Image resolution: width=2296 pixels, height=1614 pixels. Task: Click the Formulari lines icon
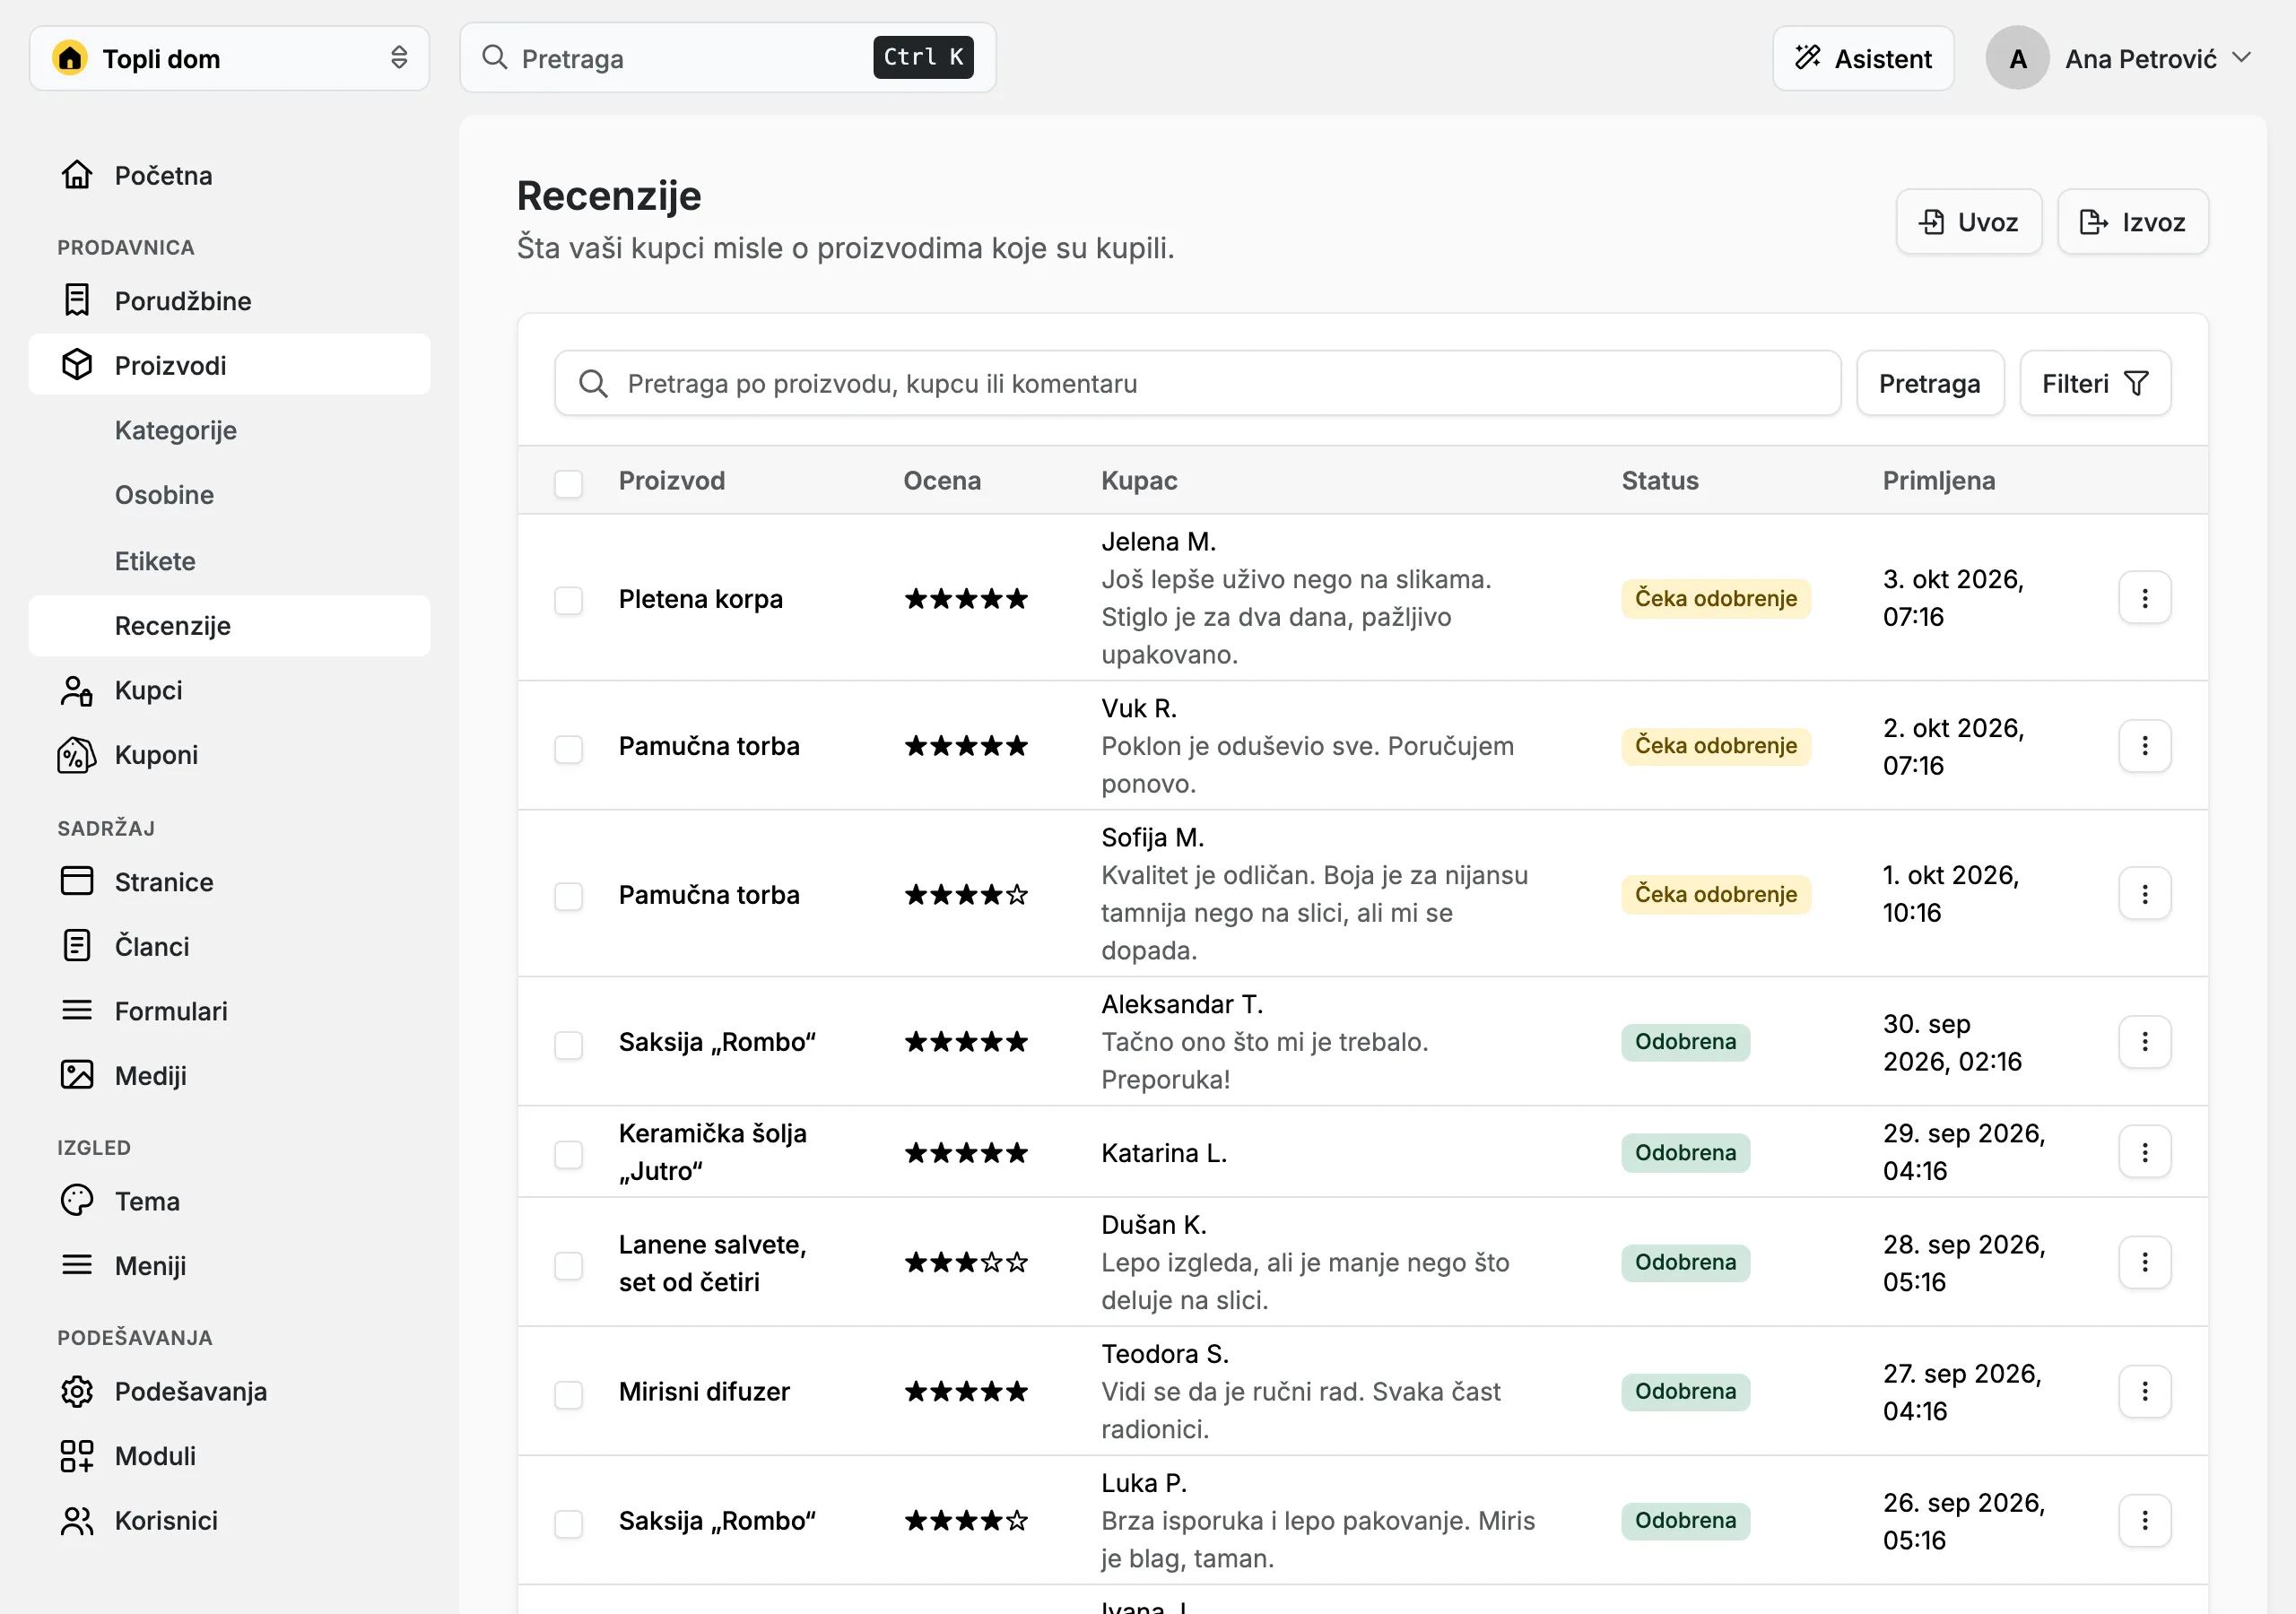coord(77,1010)
